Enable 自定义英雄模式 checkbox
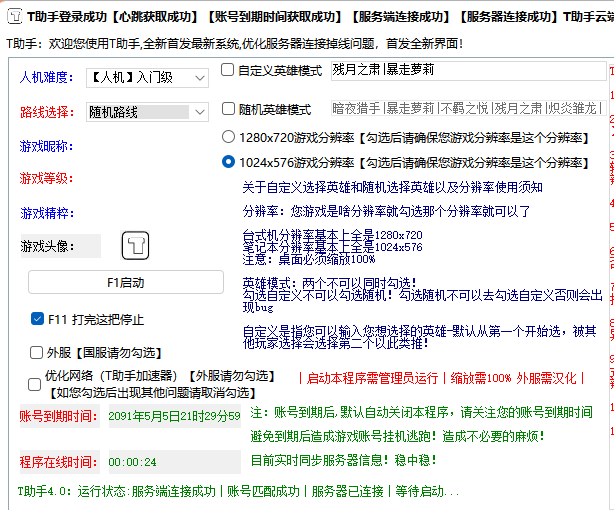This screenshot has height=512, width=614. (228, 70)
